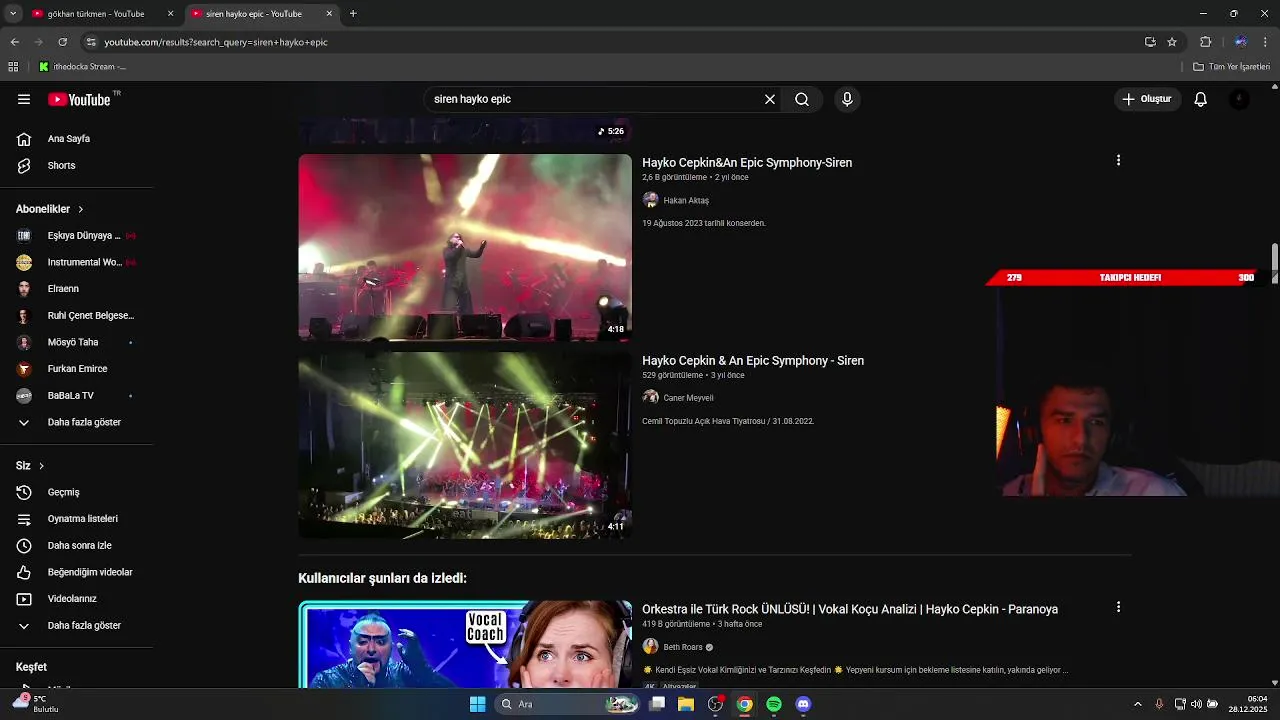Clear the search query with X
1280x720 pixels.
coord(770,99)
